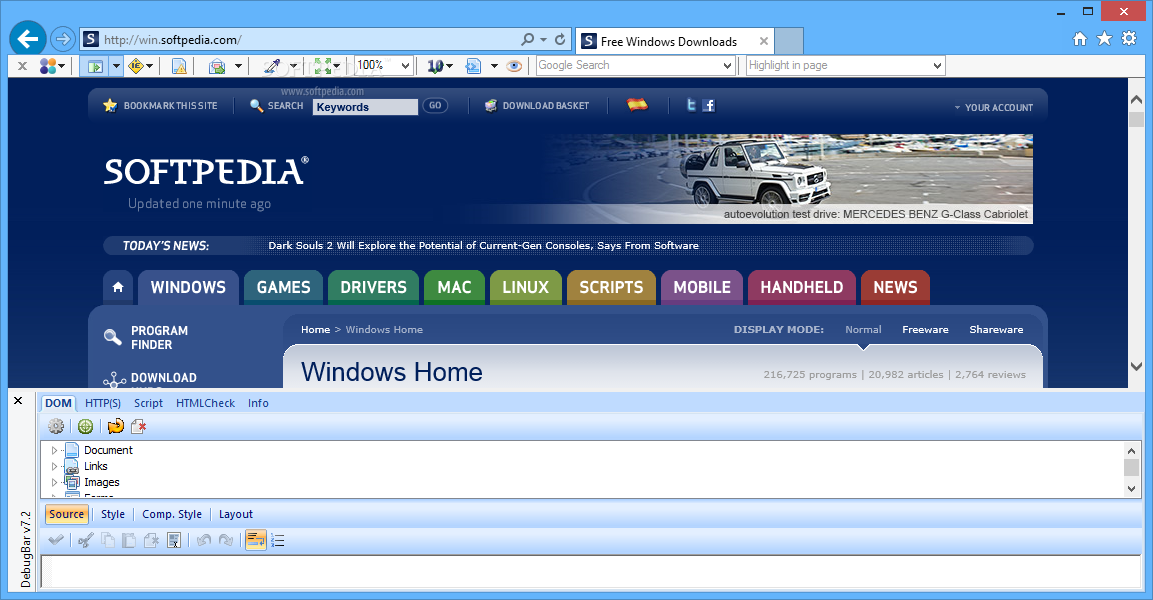Click the Facebook icon on Softpedia header

tap(708, 105)
